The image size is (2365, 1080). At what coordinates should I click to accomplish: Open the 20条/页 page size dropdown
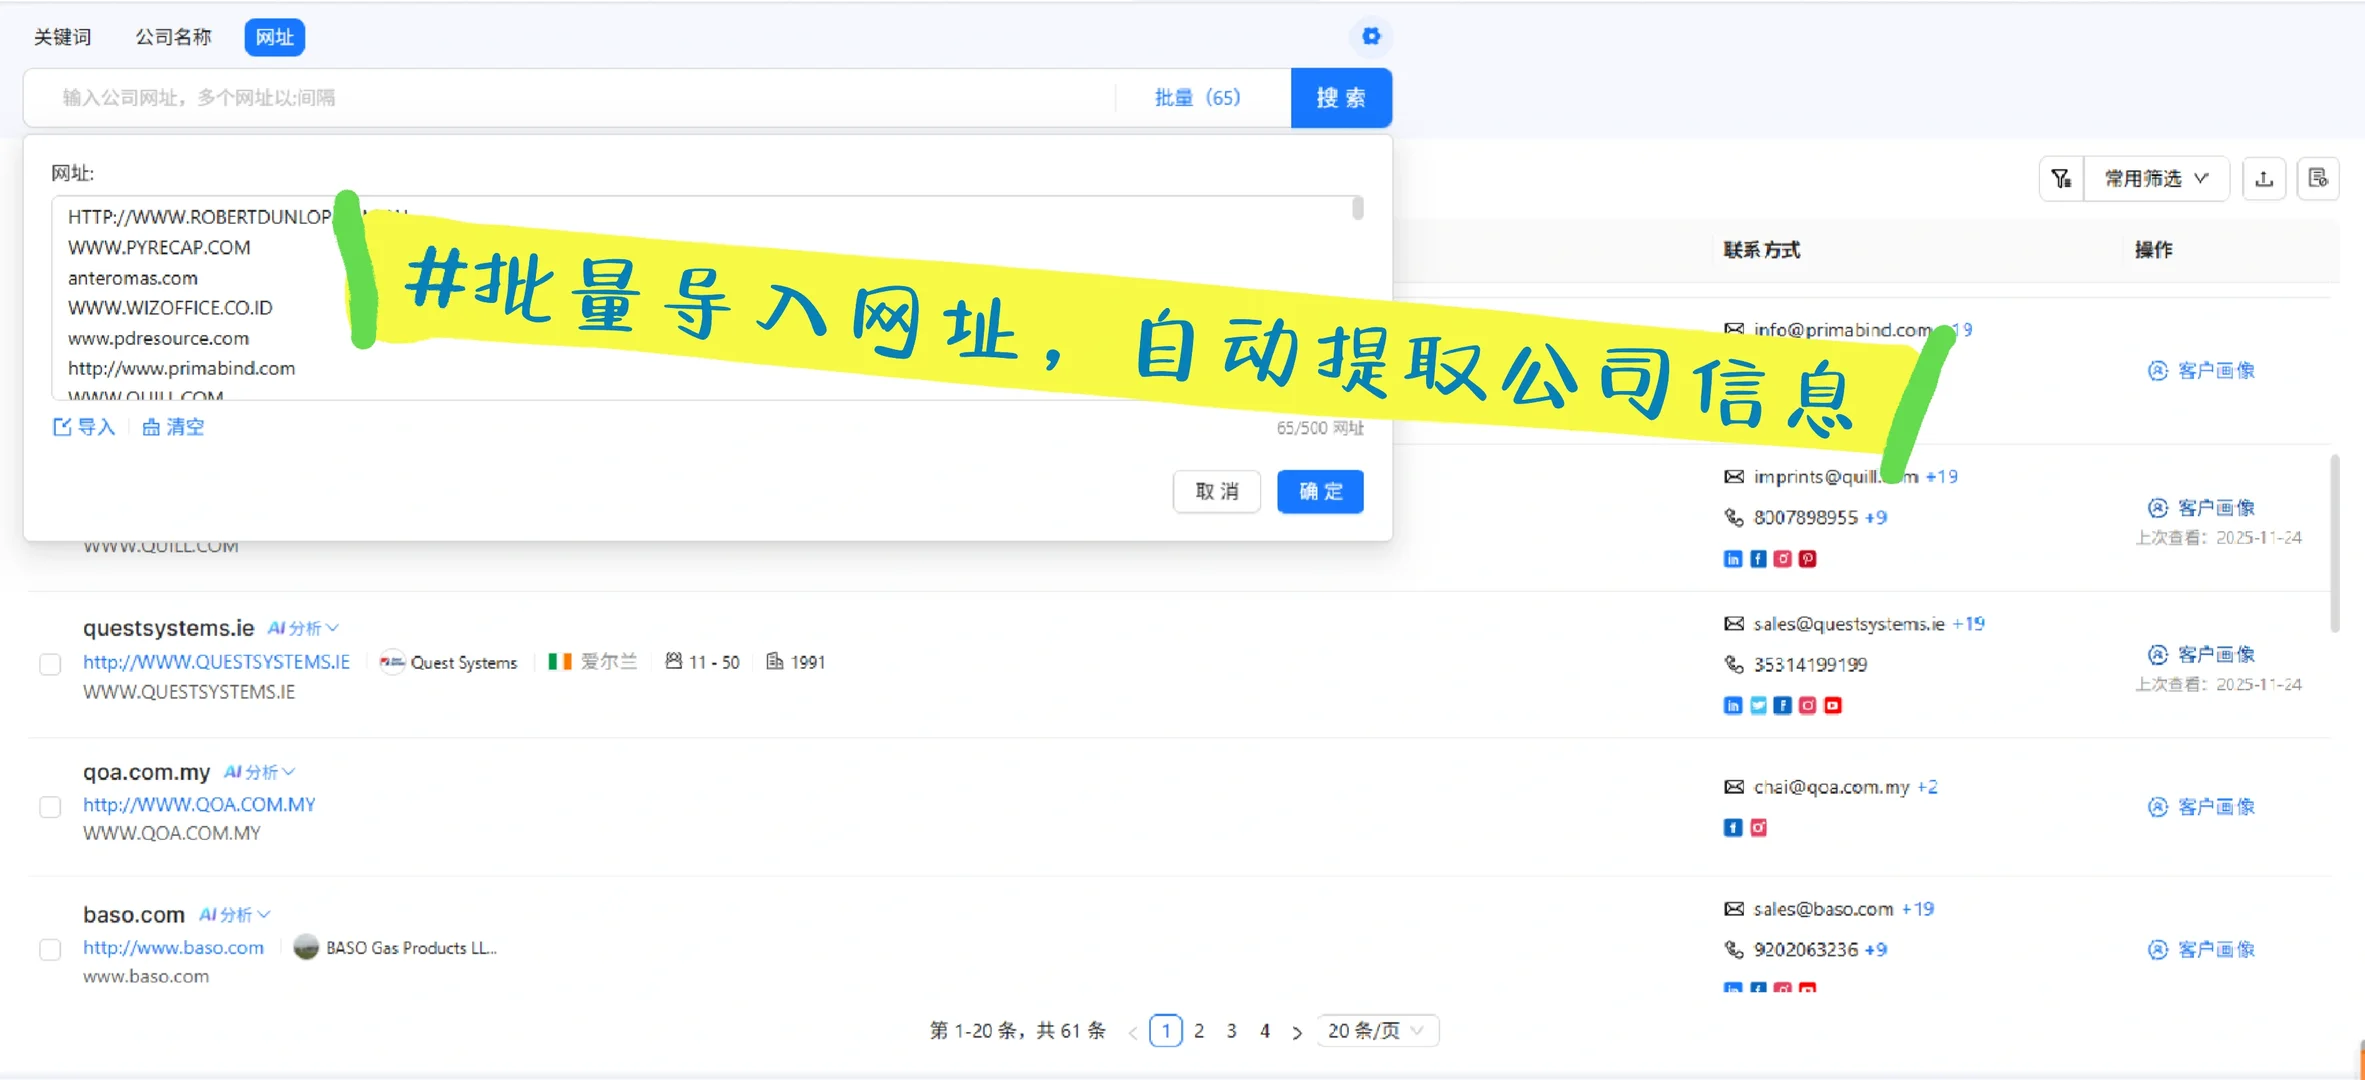[1377, 1030]
